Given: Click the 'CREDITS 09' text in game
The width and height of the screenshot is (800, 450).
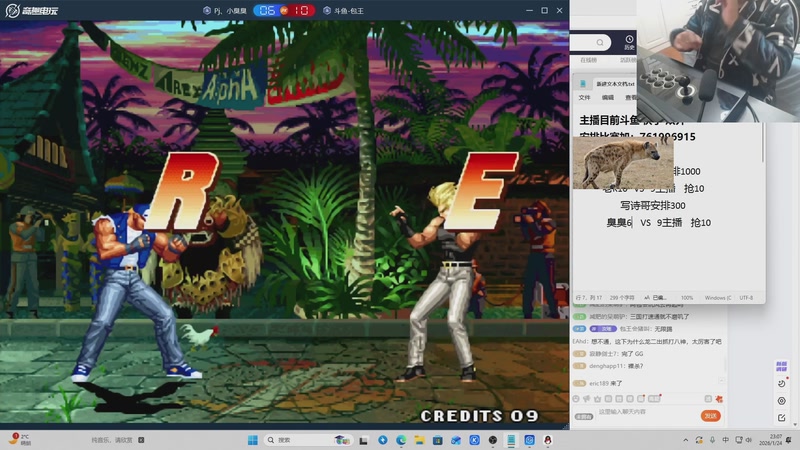Looking at the screenshot, I should click(x=479, y=416).
